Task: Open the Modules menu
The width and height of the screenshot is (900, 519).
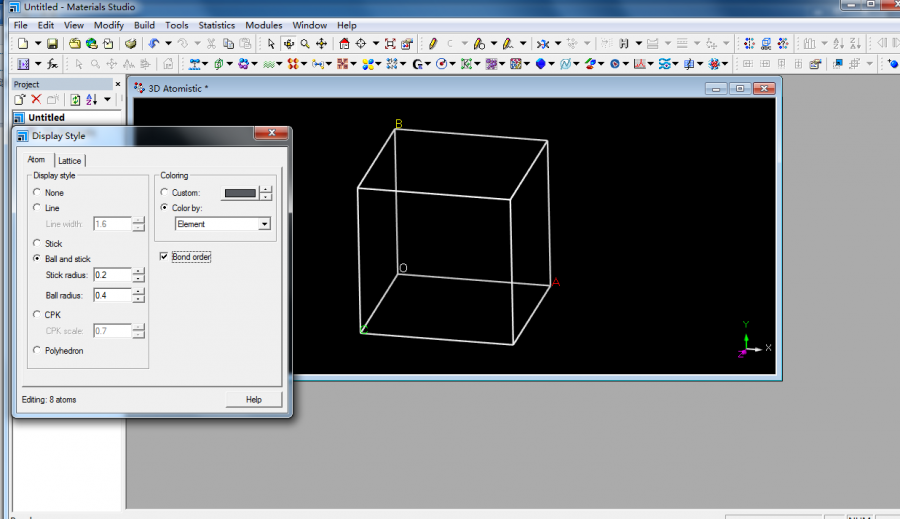Action: coord(263,25)
